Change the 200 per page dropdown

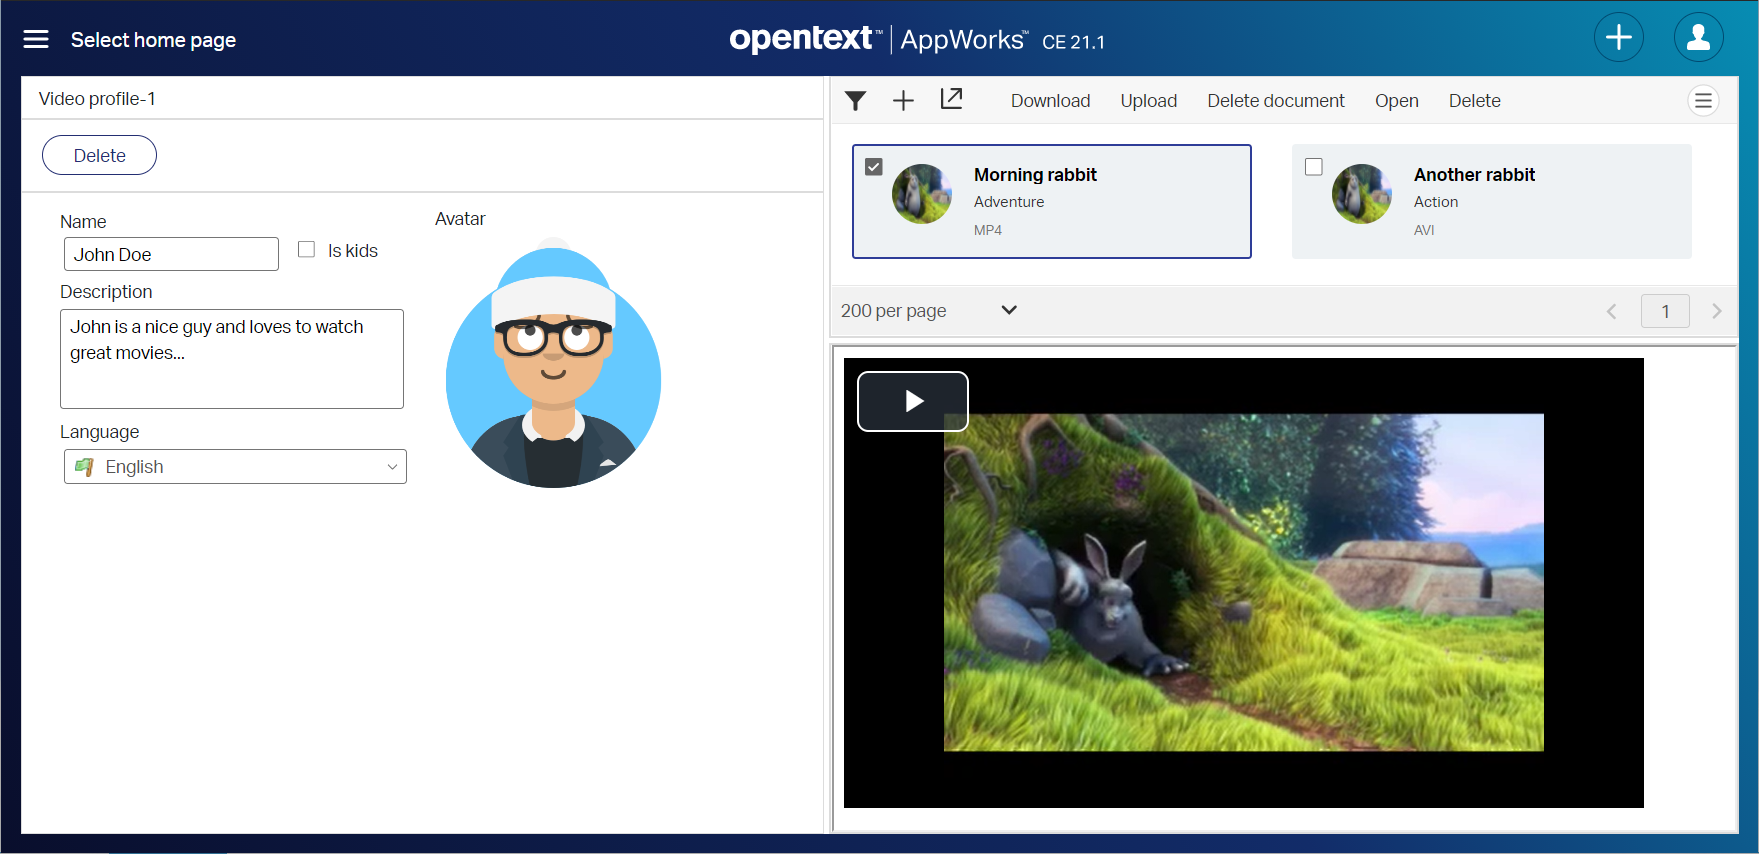coord(928,311)
